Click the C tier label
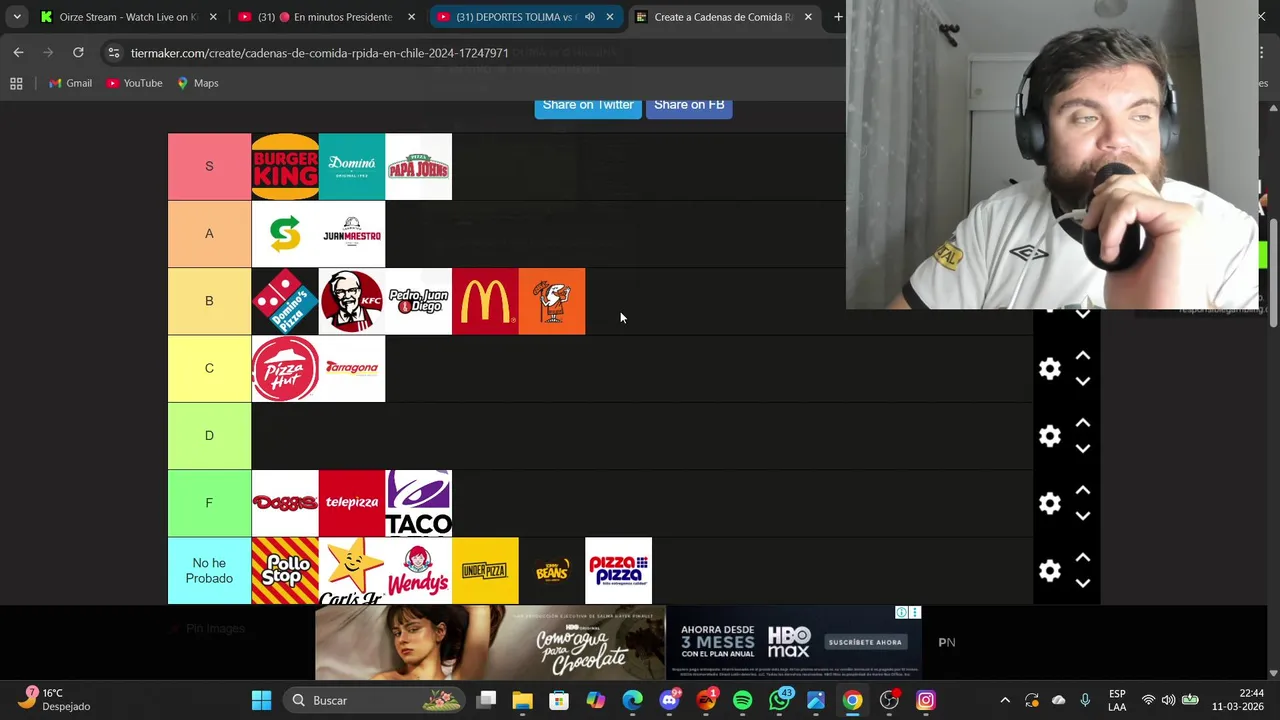This screenshot has width=1280, height=720. click(x=209, y=368)
